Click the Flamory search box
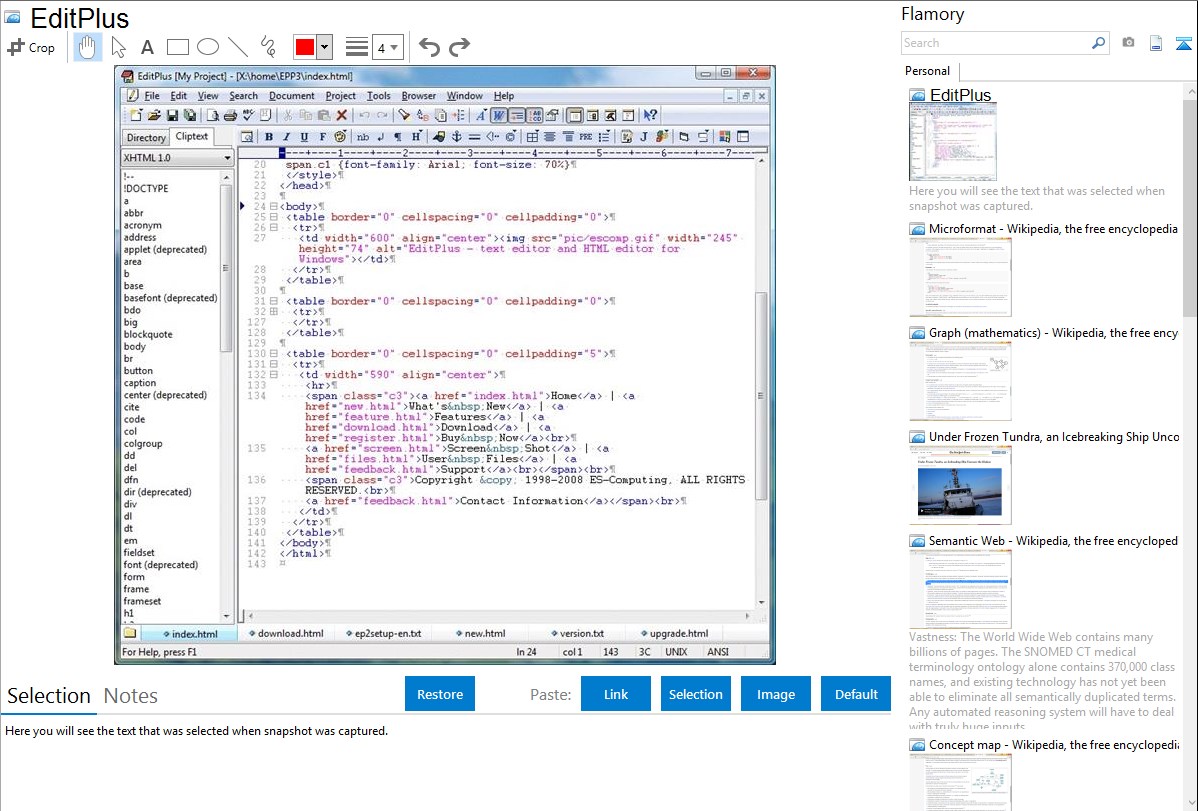 pos(995,43)
